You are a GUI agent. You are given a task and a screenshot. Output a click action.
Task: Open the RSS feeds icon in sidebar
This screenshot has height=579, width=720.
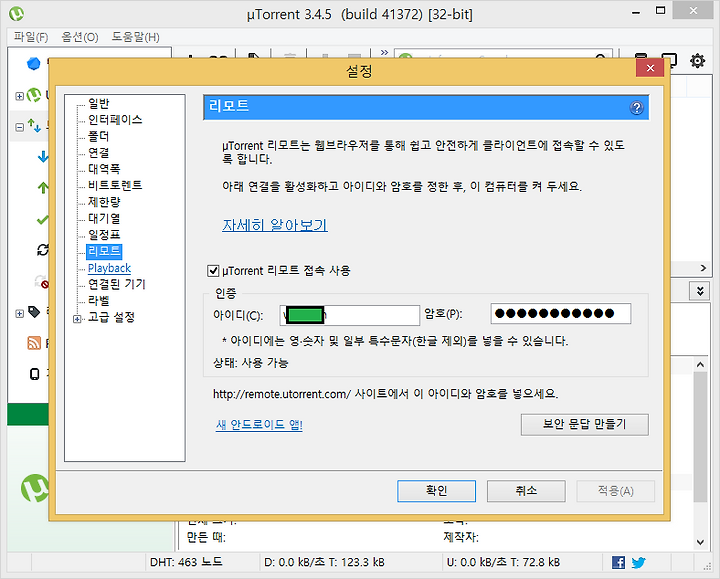click(x=34, y=343)
